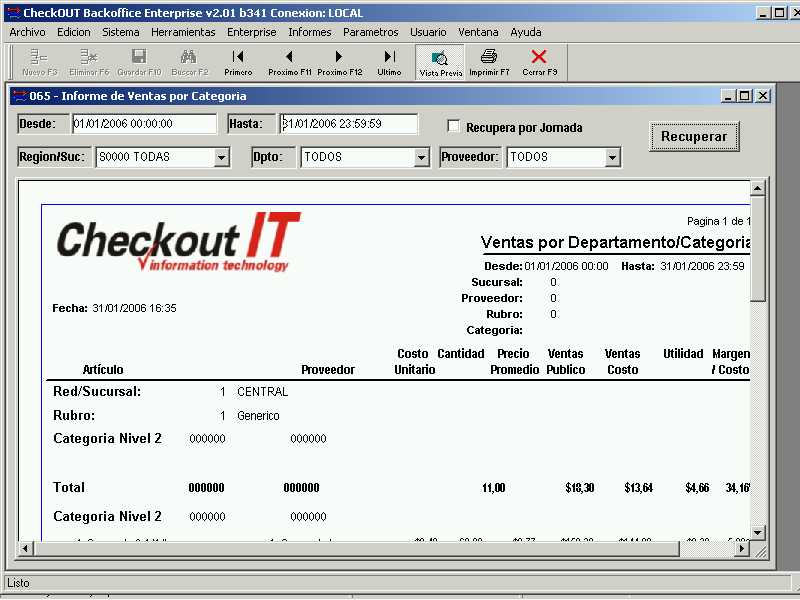Click the 'Utilidad' column header
800x600 pixels.
click(x=683, y=354)
